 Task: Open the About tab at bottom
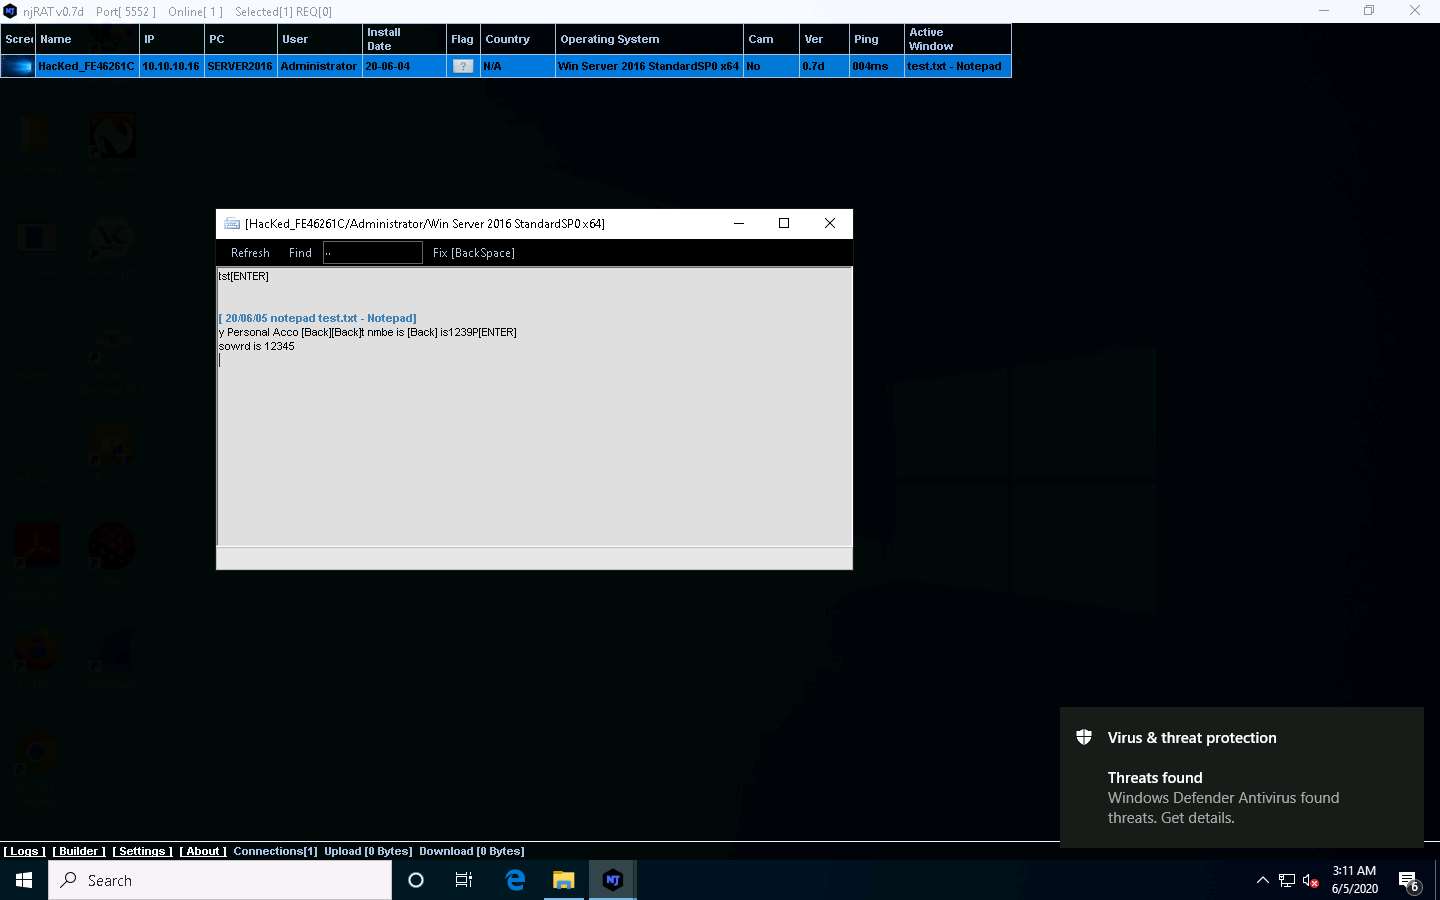[x=203, y=851]
